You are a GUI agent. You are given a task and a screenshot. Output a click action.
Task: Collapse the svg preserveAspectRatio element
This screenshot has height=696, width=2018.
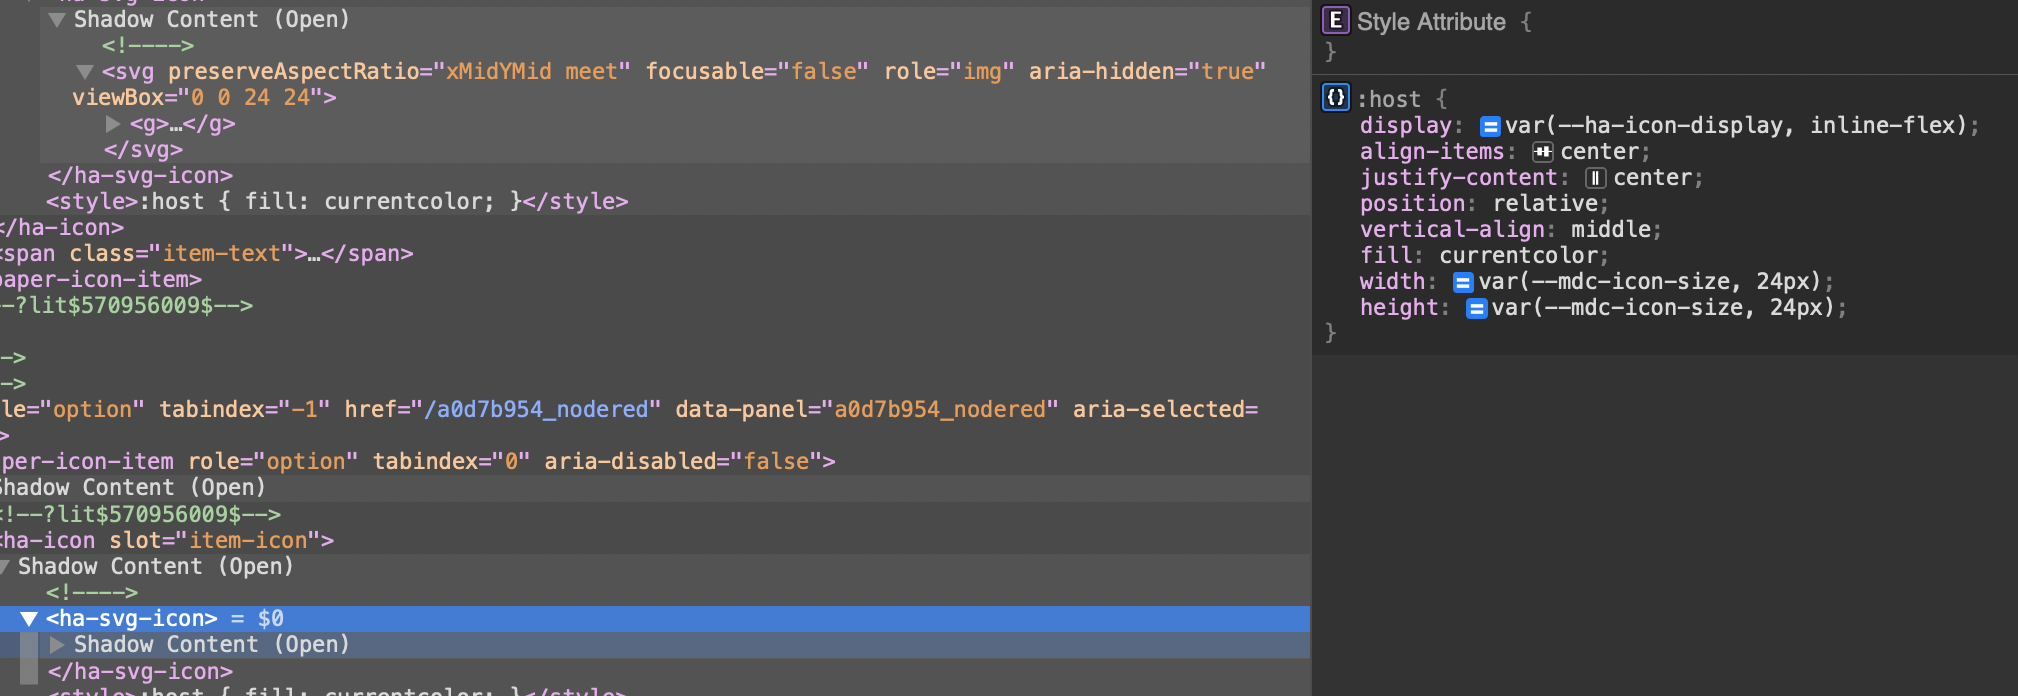(x=85, y=71)
